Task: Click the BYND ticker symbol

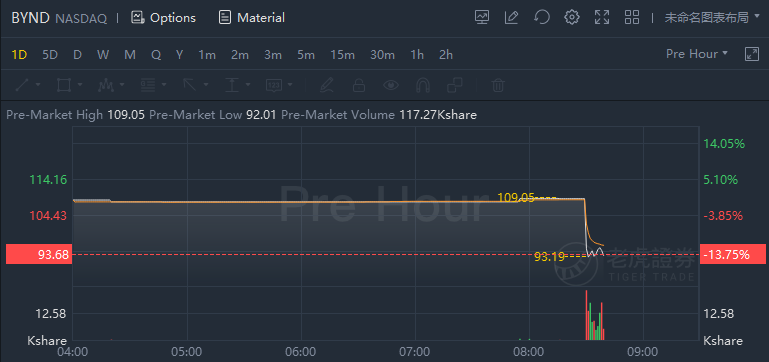Action: [30, 18]
